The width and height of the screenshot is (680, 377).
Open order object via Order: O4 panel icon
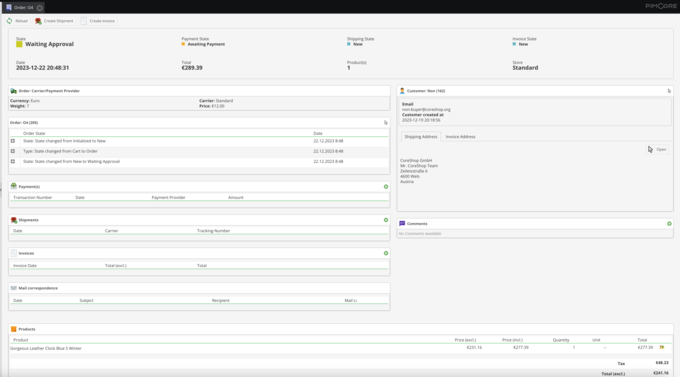tap(386, 123)
